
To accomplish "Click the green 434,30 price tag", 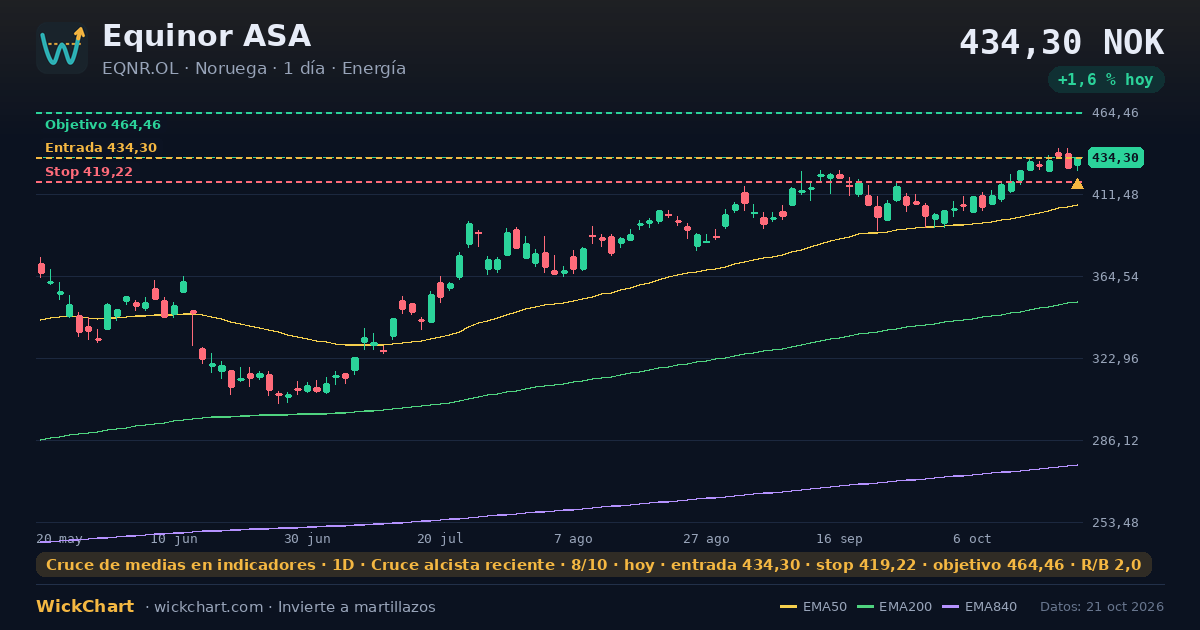I will click(x=1115, y=158).
